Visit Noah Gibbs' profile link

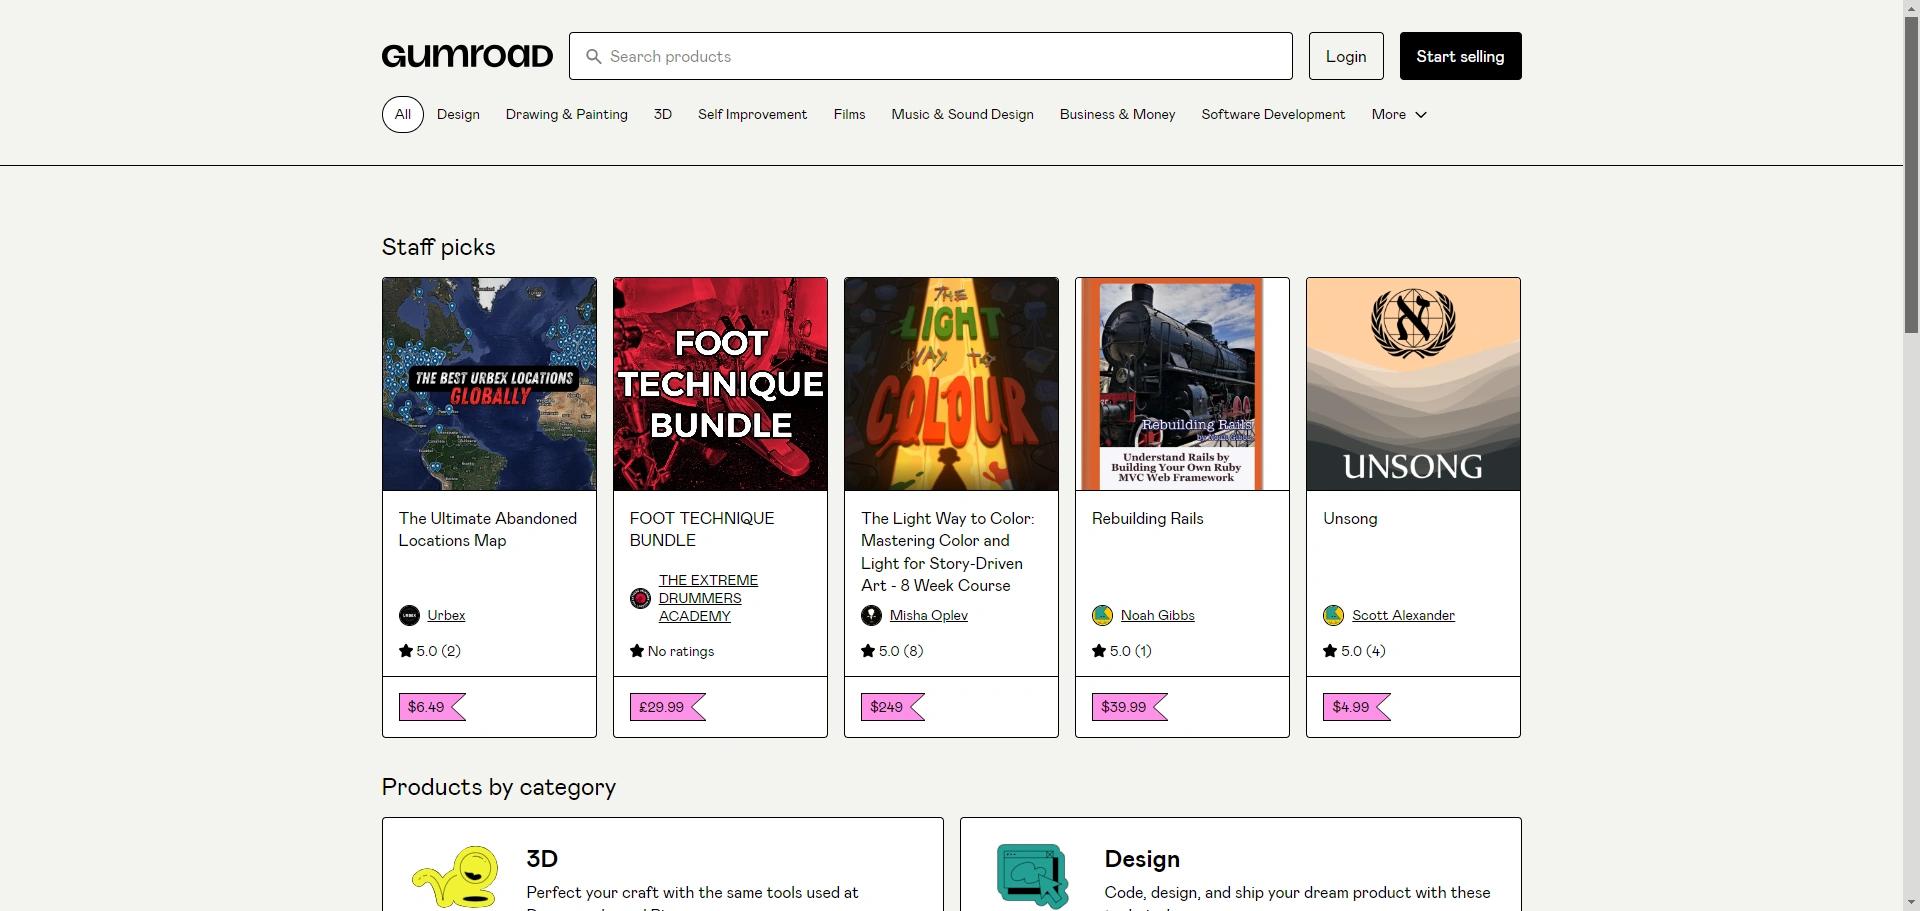tap(1158, 615)
